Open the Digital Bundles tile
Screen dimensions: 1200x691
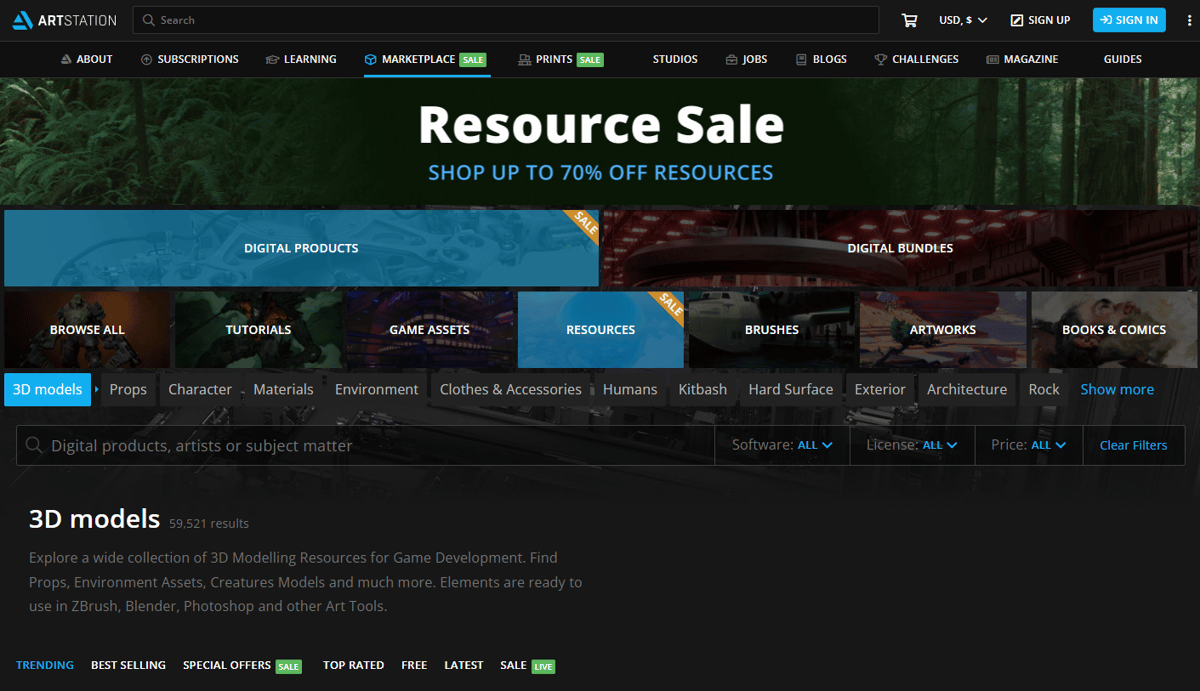coord(900,248)
